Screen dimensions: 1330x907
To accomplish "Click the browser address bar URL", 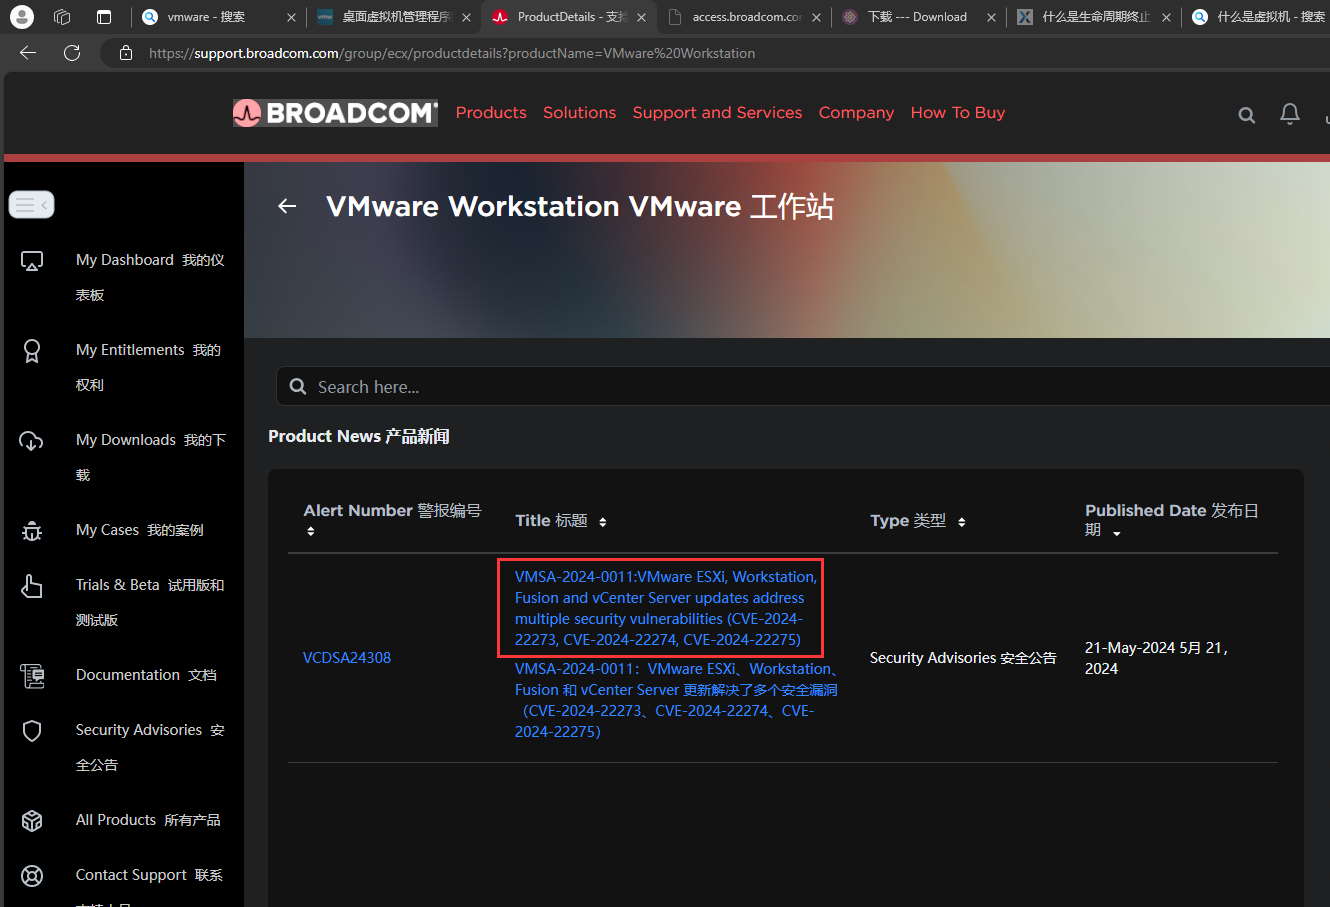I will (x=452, y=53).
